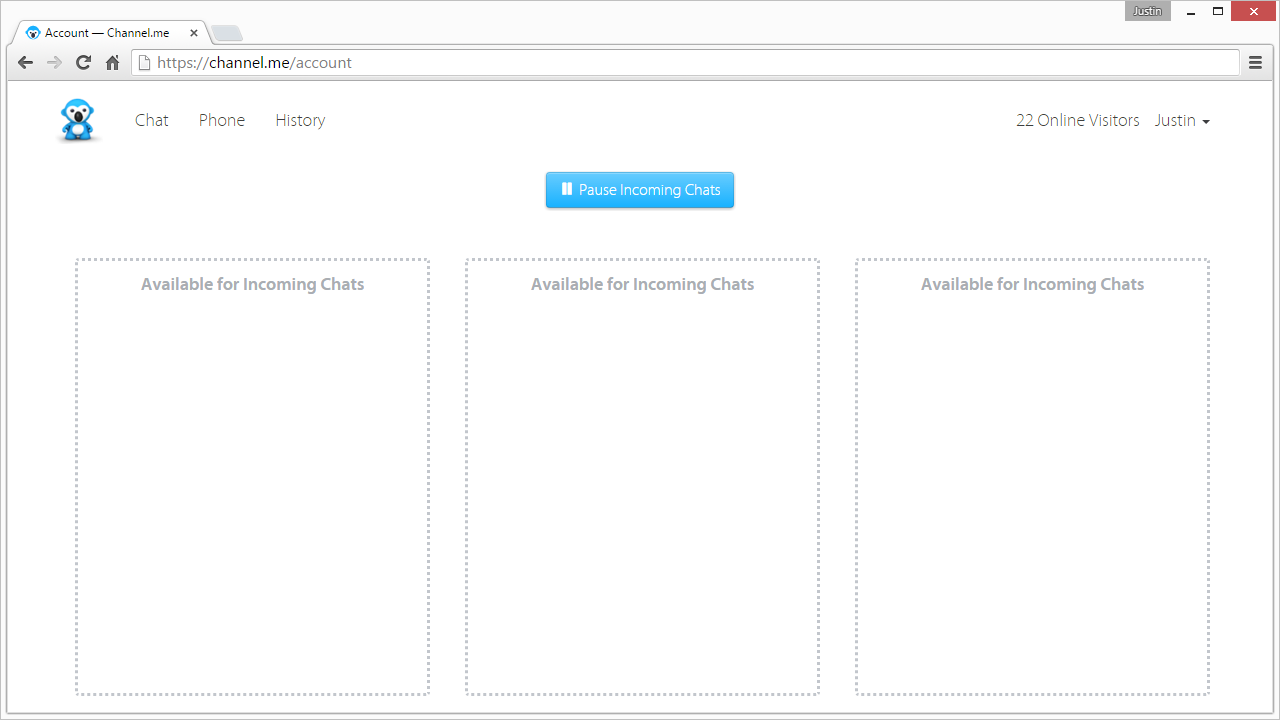Maximize the Chrome window

point(1218,12)
